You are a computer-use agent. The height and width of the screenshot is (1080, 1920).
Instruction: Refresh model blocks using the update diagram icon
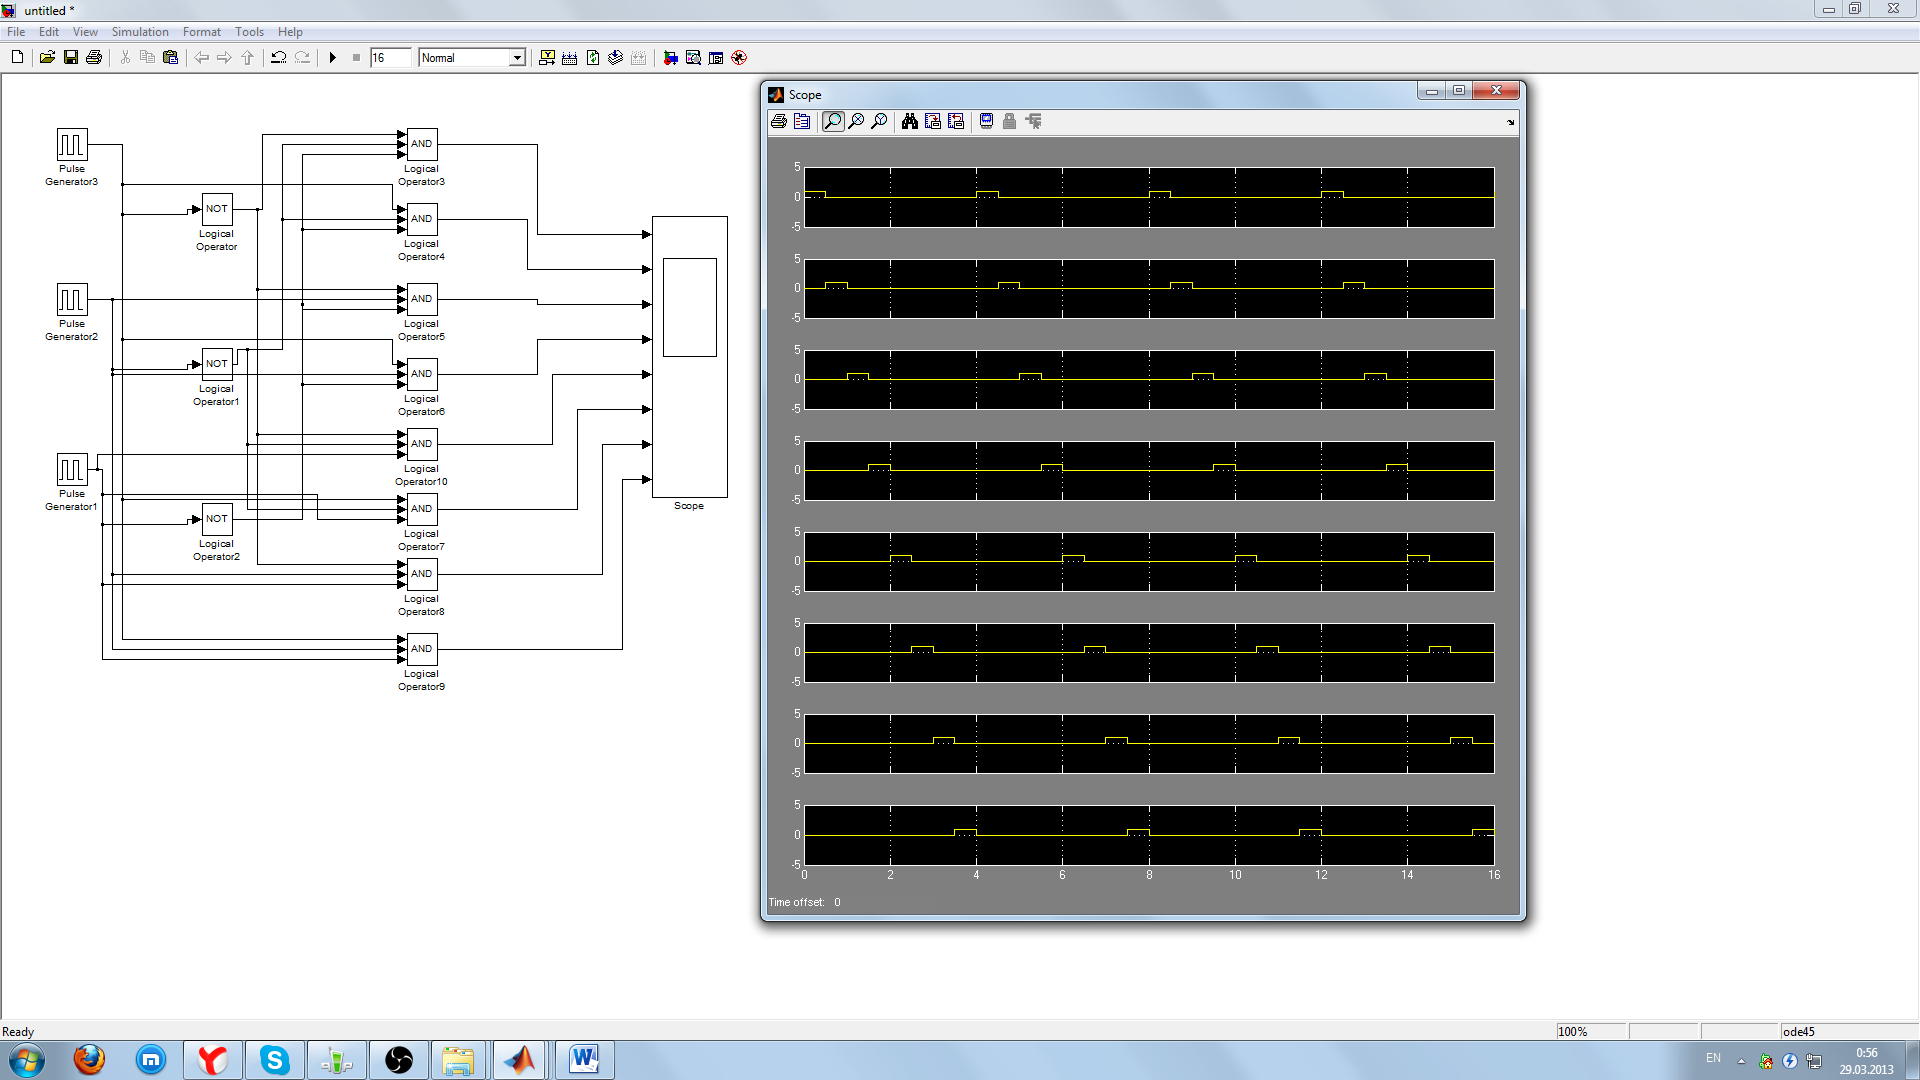(593, 58)
